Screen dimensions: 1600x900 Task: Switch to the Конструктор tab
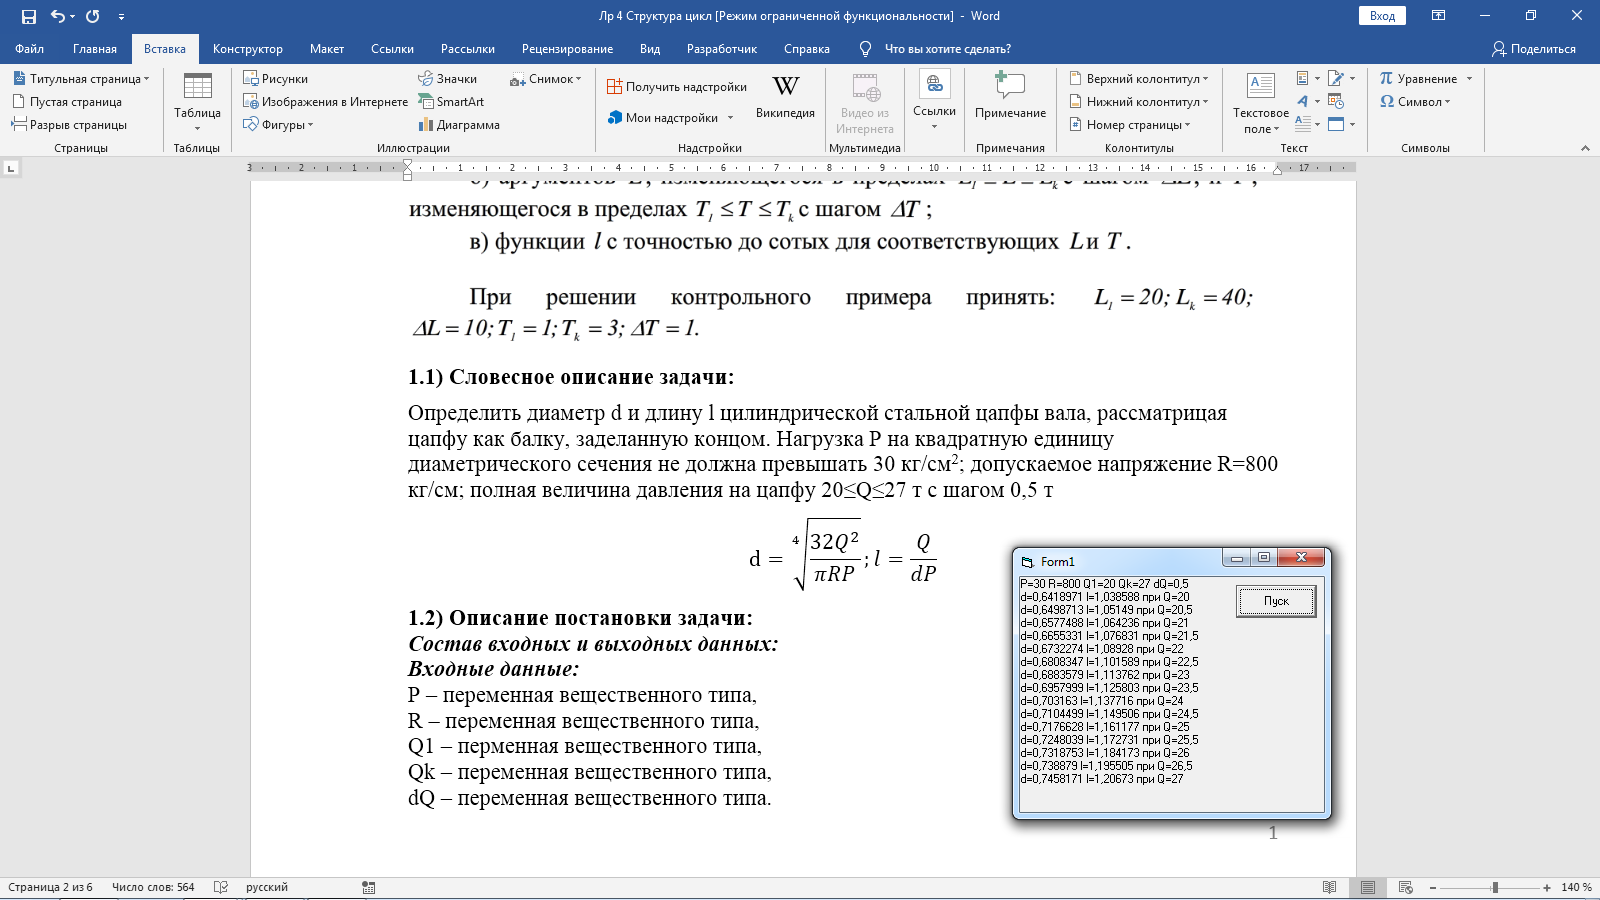coord(248,48)
